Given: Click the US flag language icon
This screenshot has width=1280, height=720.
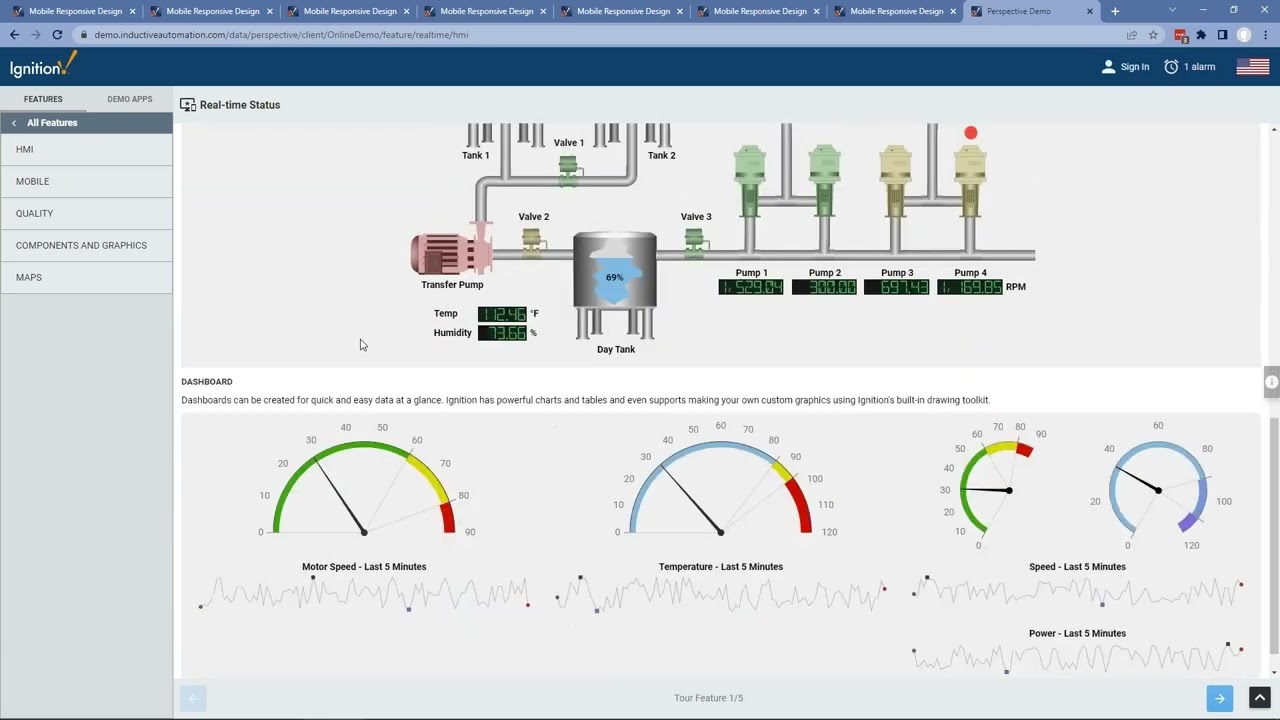Looking at the screenshot, I should (x=1252, y=67).
